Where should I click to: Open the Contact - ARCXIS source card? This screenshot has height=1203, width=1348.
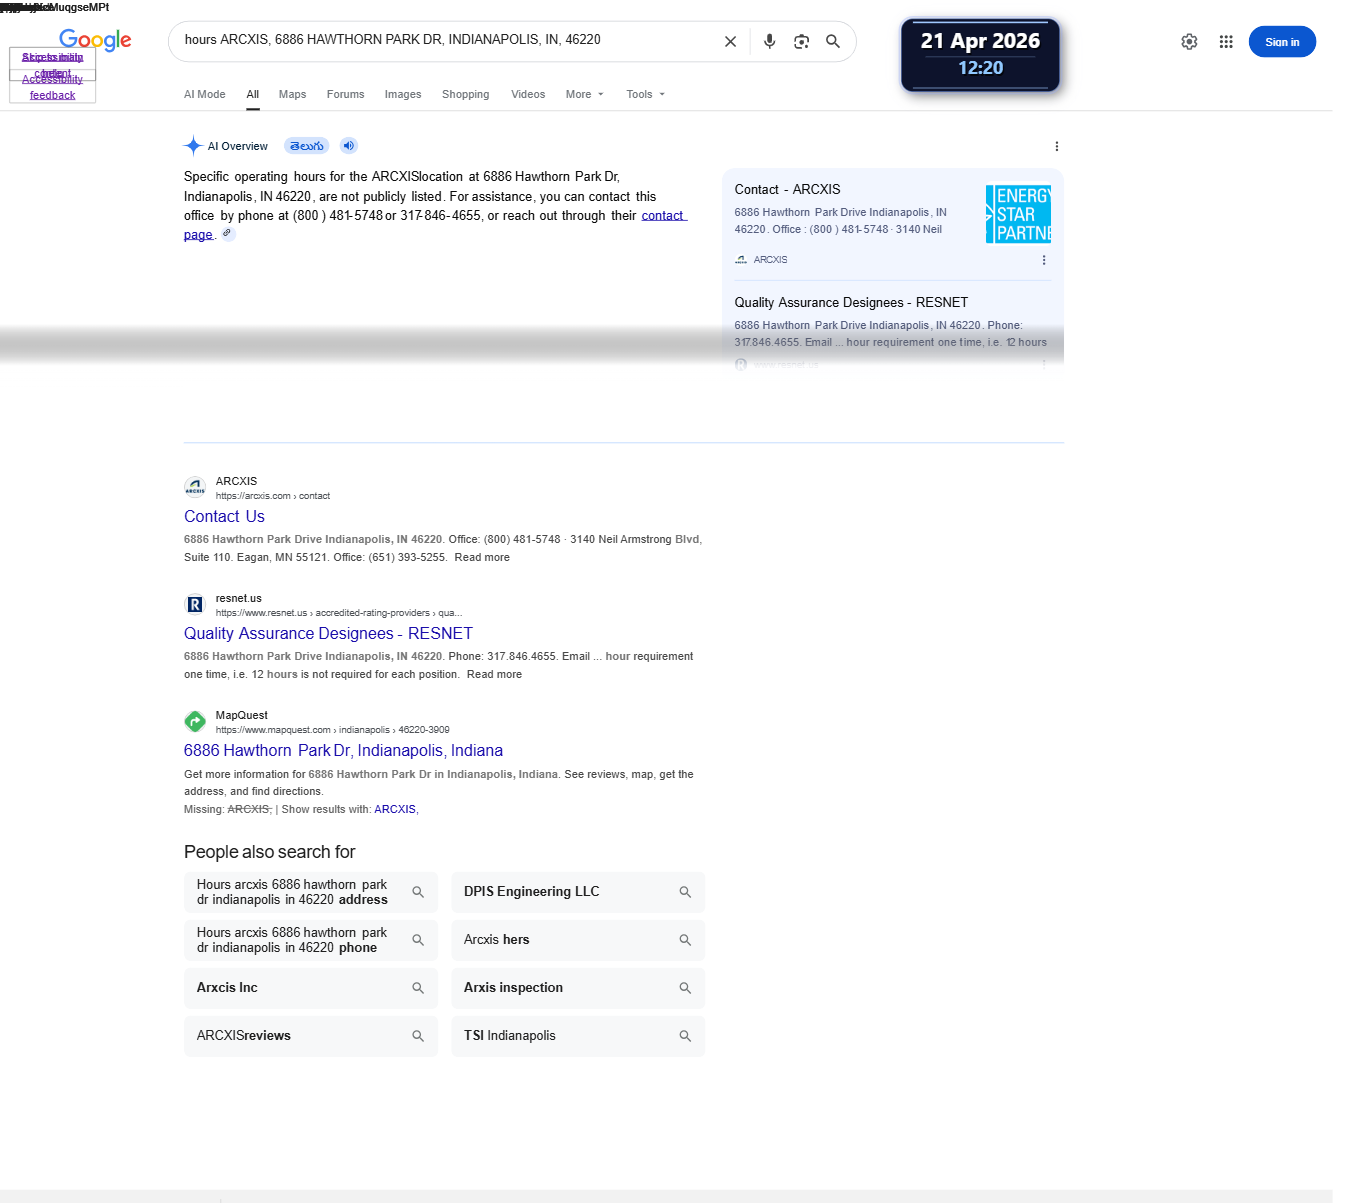tap(788, 189)
